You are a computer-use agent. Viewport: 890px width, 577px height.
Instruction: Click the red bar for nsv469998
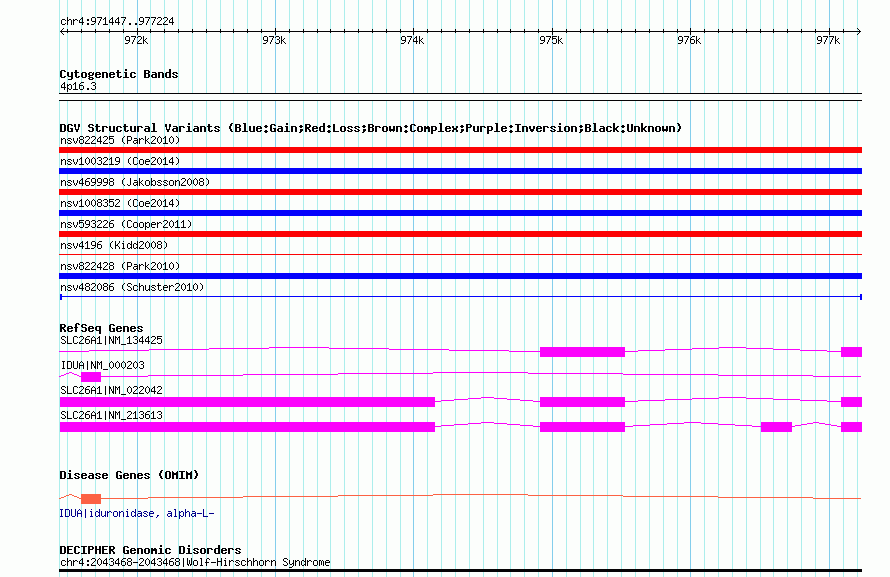460,192
